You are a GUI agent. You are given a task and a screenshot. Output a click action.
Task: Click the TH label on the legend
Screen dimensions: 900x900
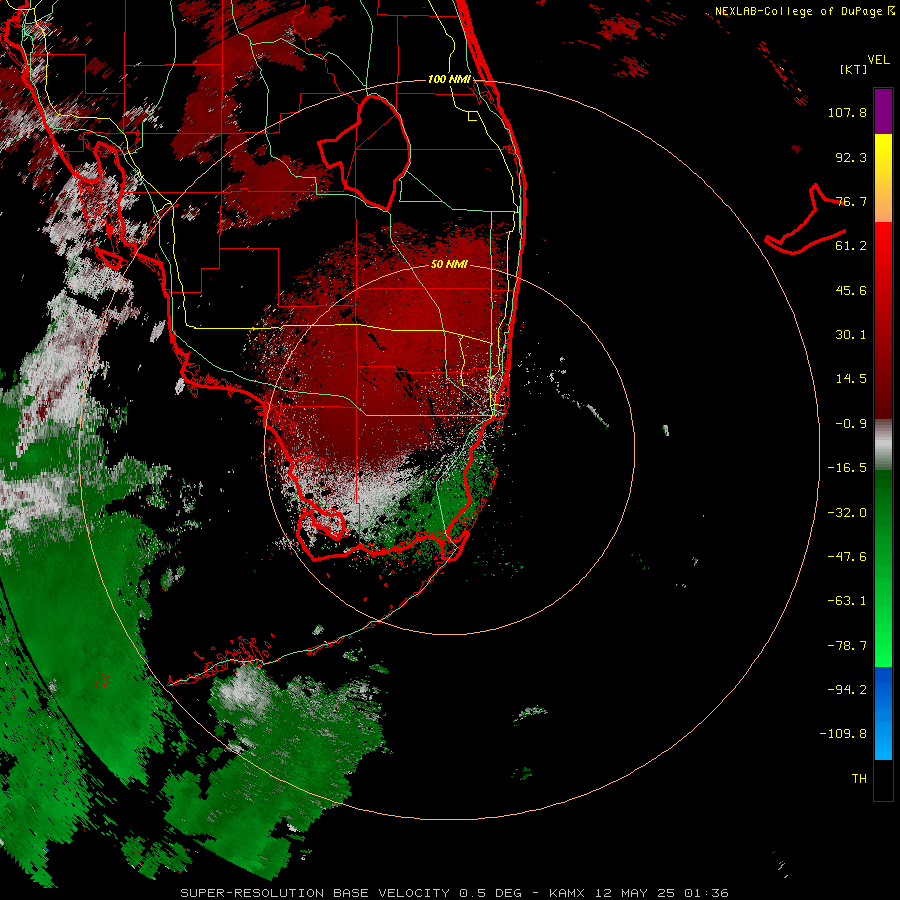tap(859, 779)
